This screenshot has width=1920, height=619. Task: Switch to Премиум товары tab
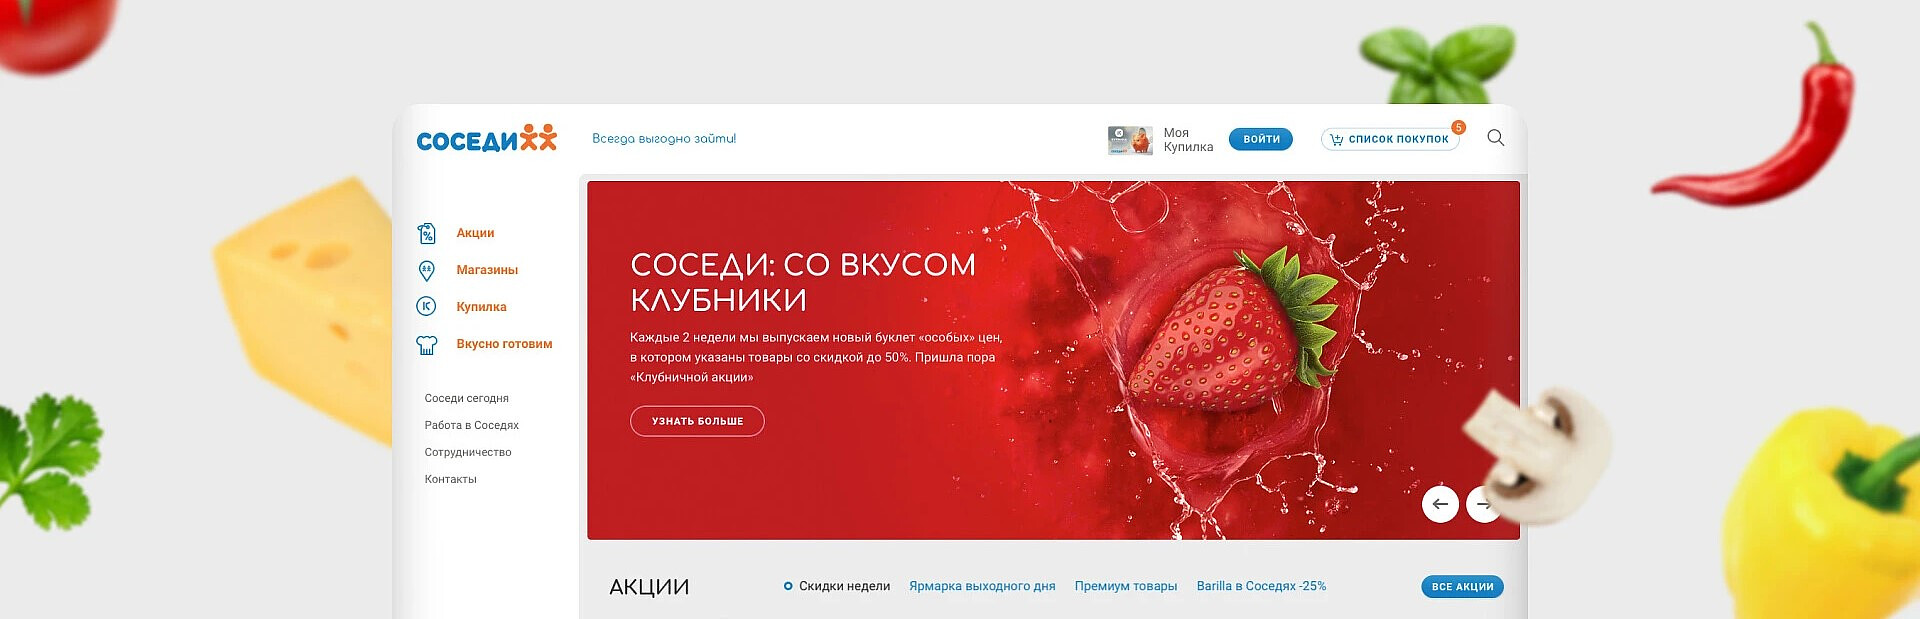[1126, 586]
